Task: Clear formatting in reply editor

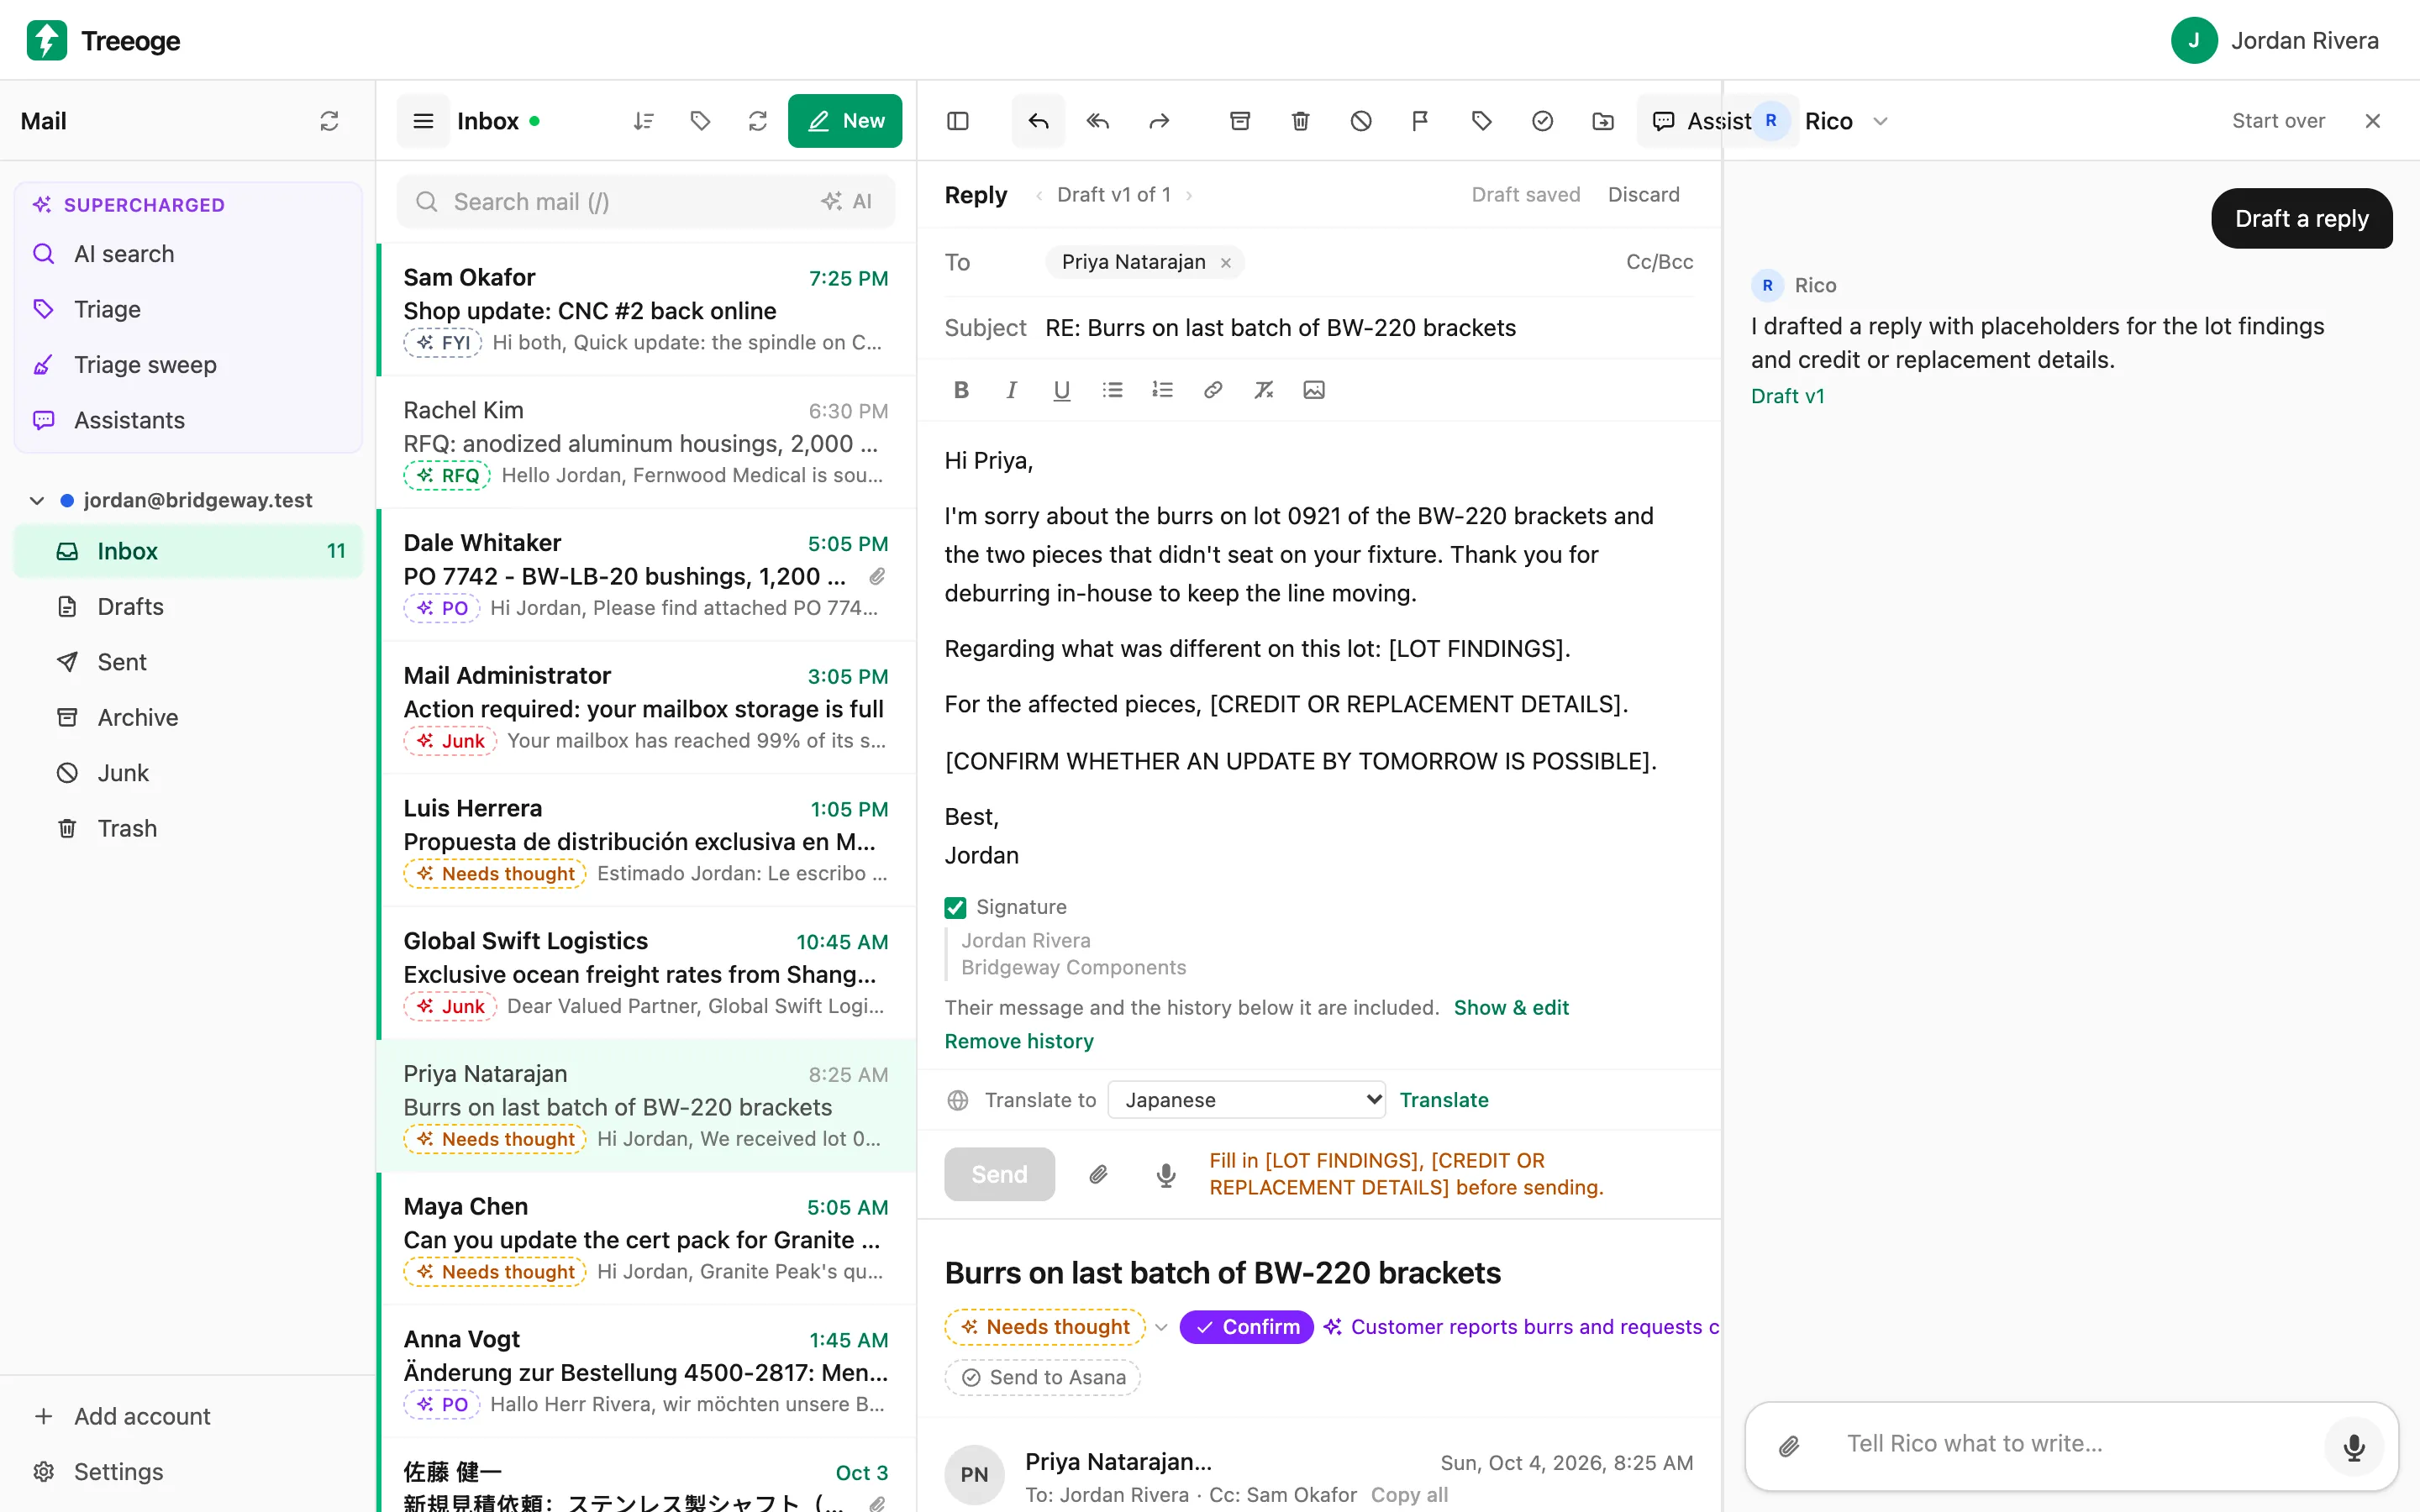Action: click(x=1264, y=390)
